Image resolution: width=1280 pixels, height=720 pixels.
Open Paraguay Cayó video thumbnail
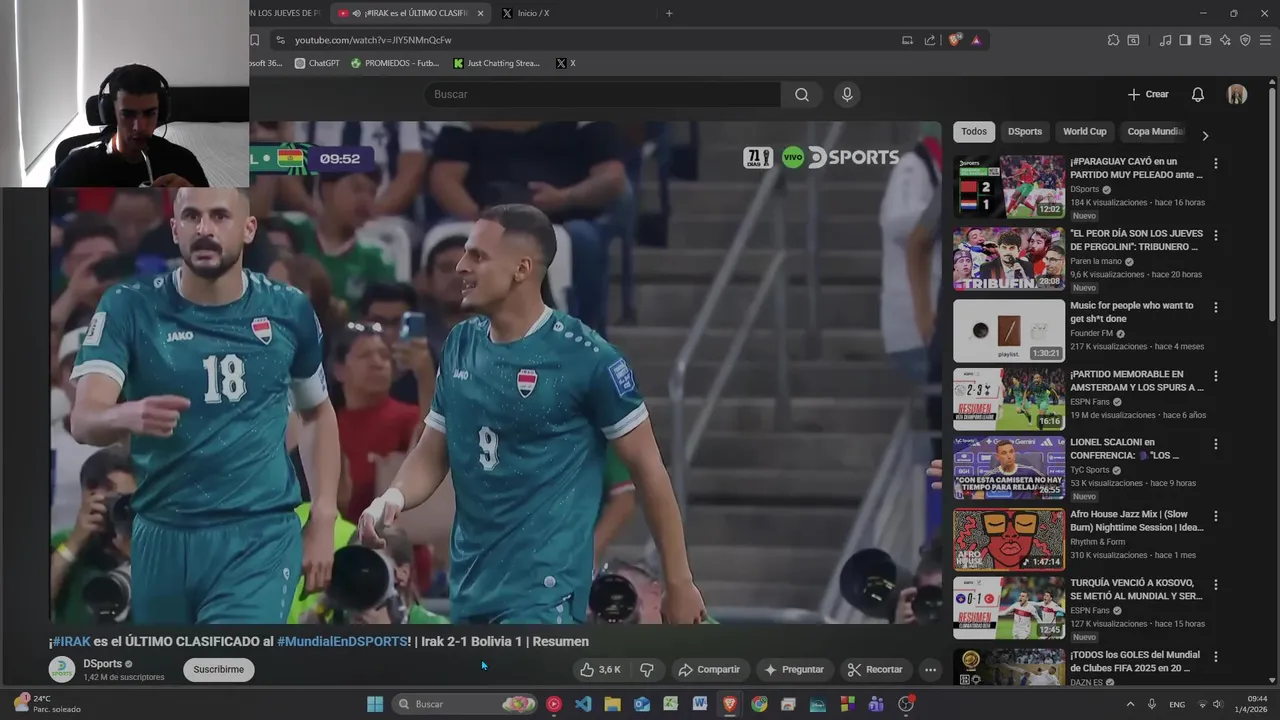(1008, 187)
